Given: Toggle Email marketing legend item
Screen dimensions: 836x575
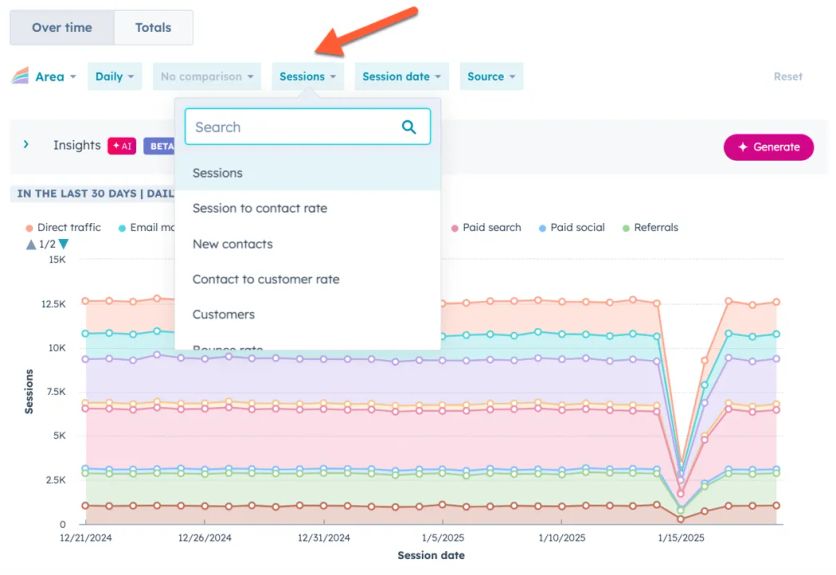Looking at the screenshot, I should (147, 227).
